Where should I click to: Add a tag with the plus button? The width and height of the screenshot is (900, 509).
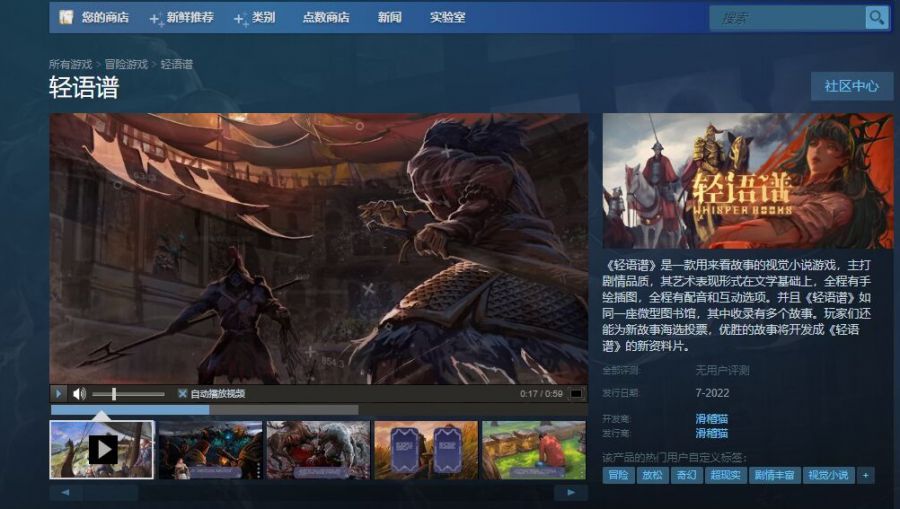click(x=866, y=475)
